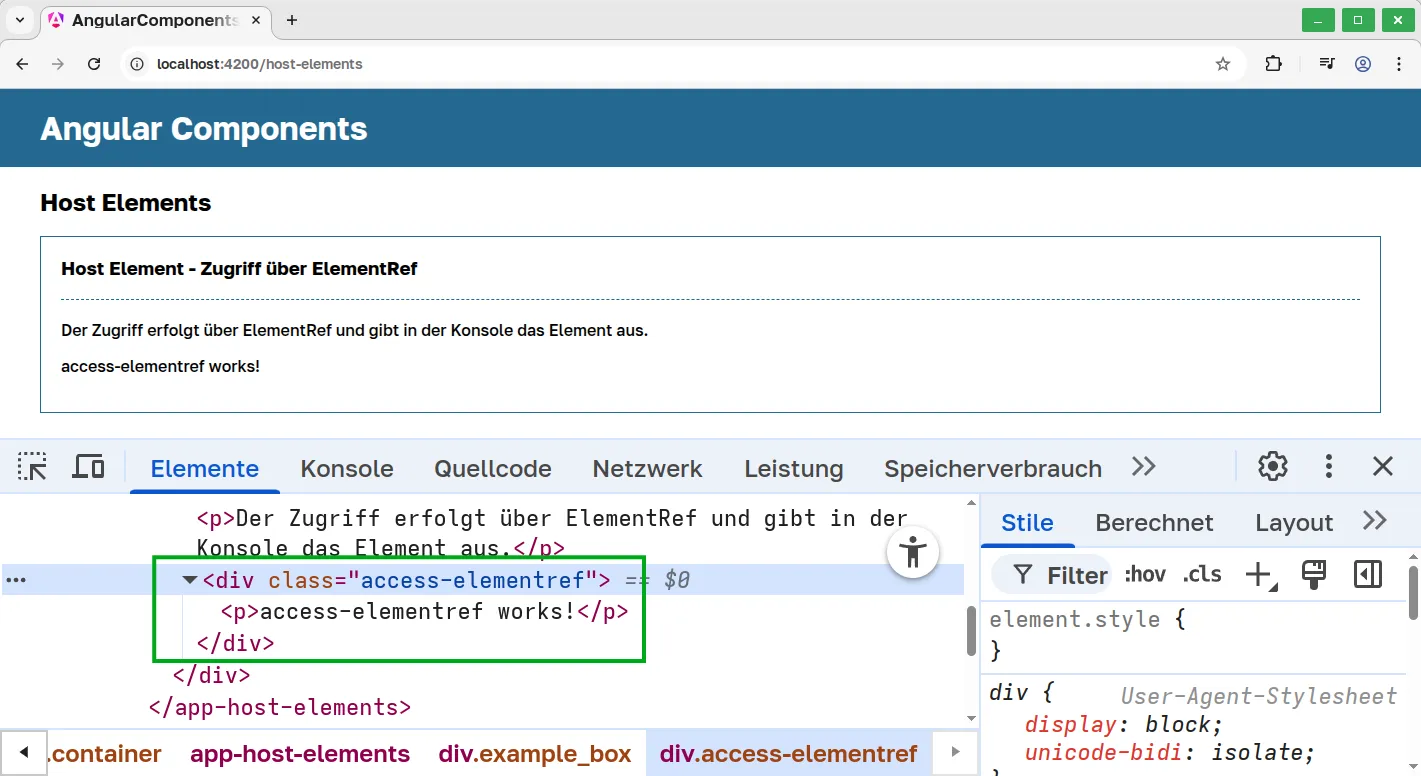Bookmark this page with the star
The width and height of the screenshot is (1421, 776).
click(x=1222, y=64)
